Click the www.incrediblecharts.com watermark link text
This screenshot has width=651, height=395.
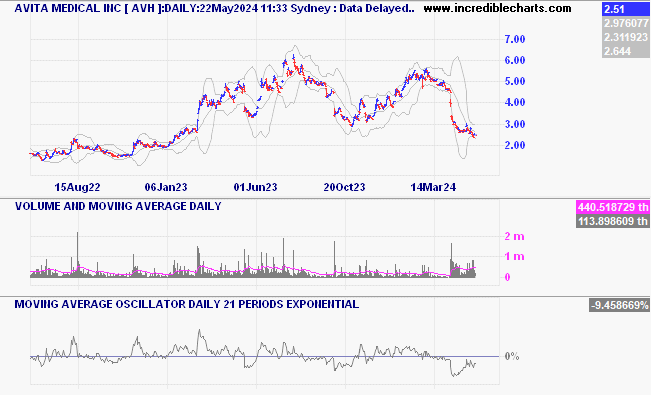[x=497, y=8]
